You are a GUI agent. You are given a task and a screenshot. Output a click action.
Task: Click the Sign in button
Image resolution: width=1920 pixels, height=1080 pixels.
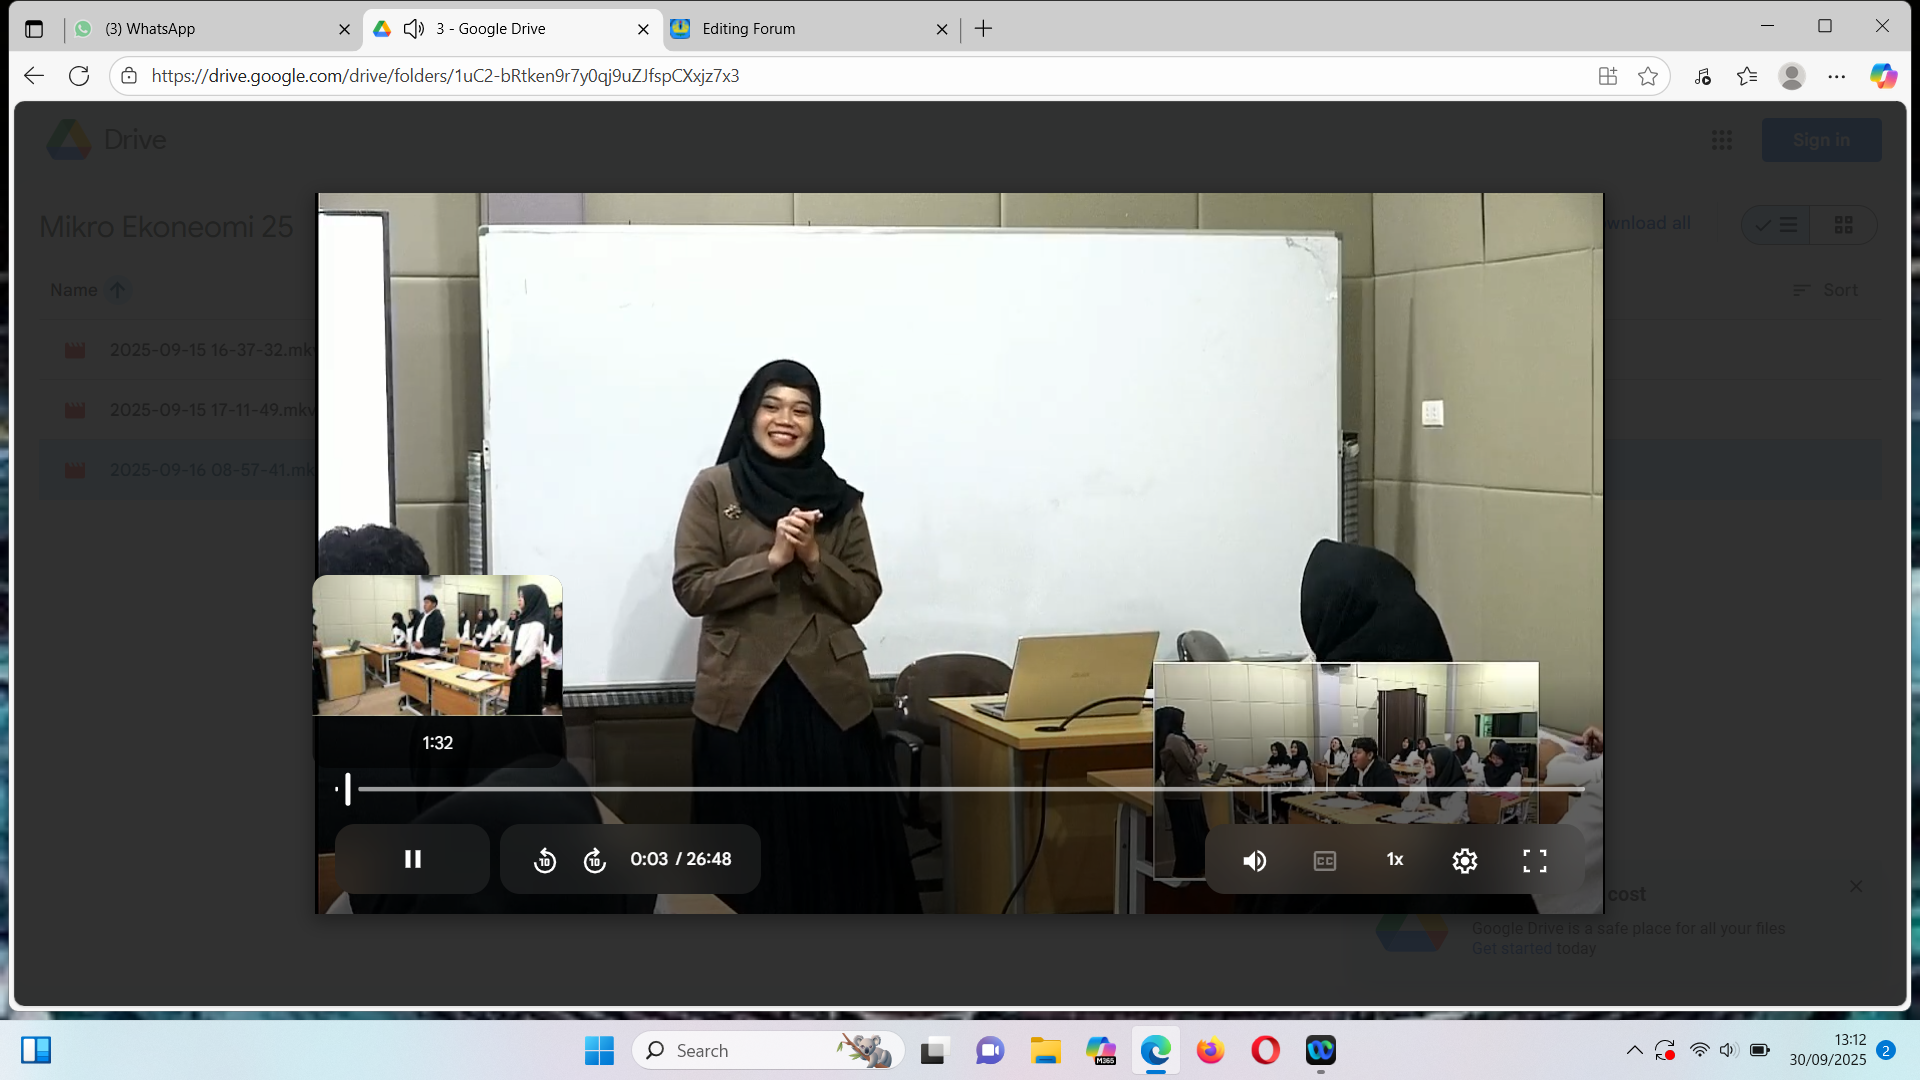click(1820, 140)
